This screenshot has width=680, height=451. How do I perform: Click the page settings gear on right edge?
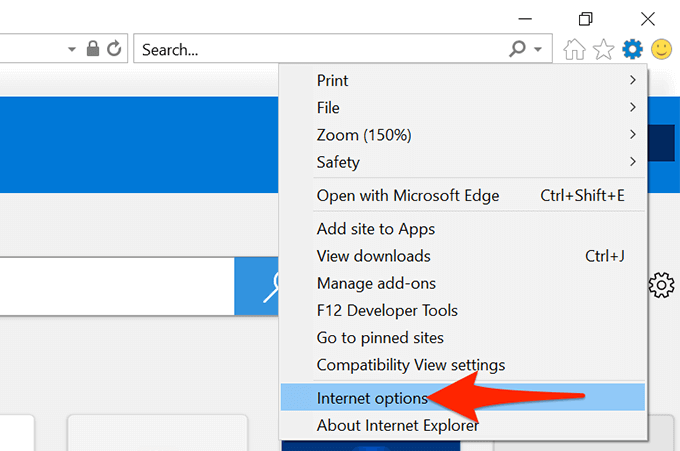(x=661, y=285)
